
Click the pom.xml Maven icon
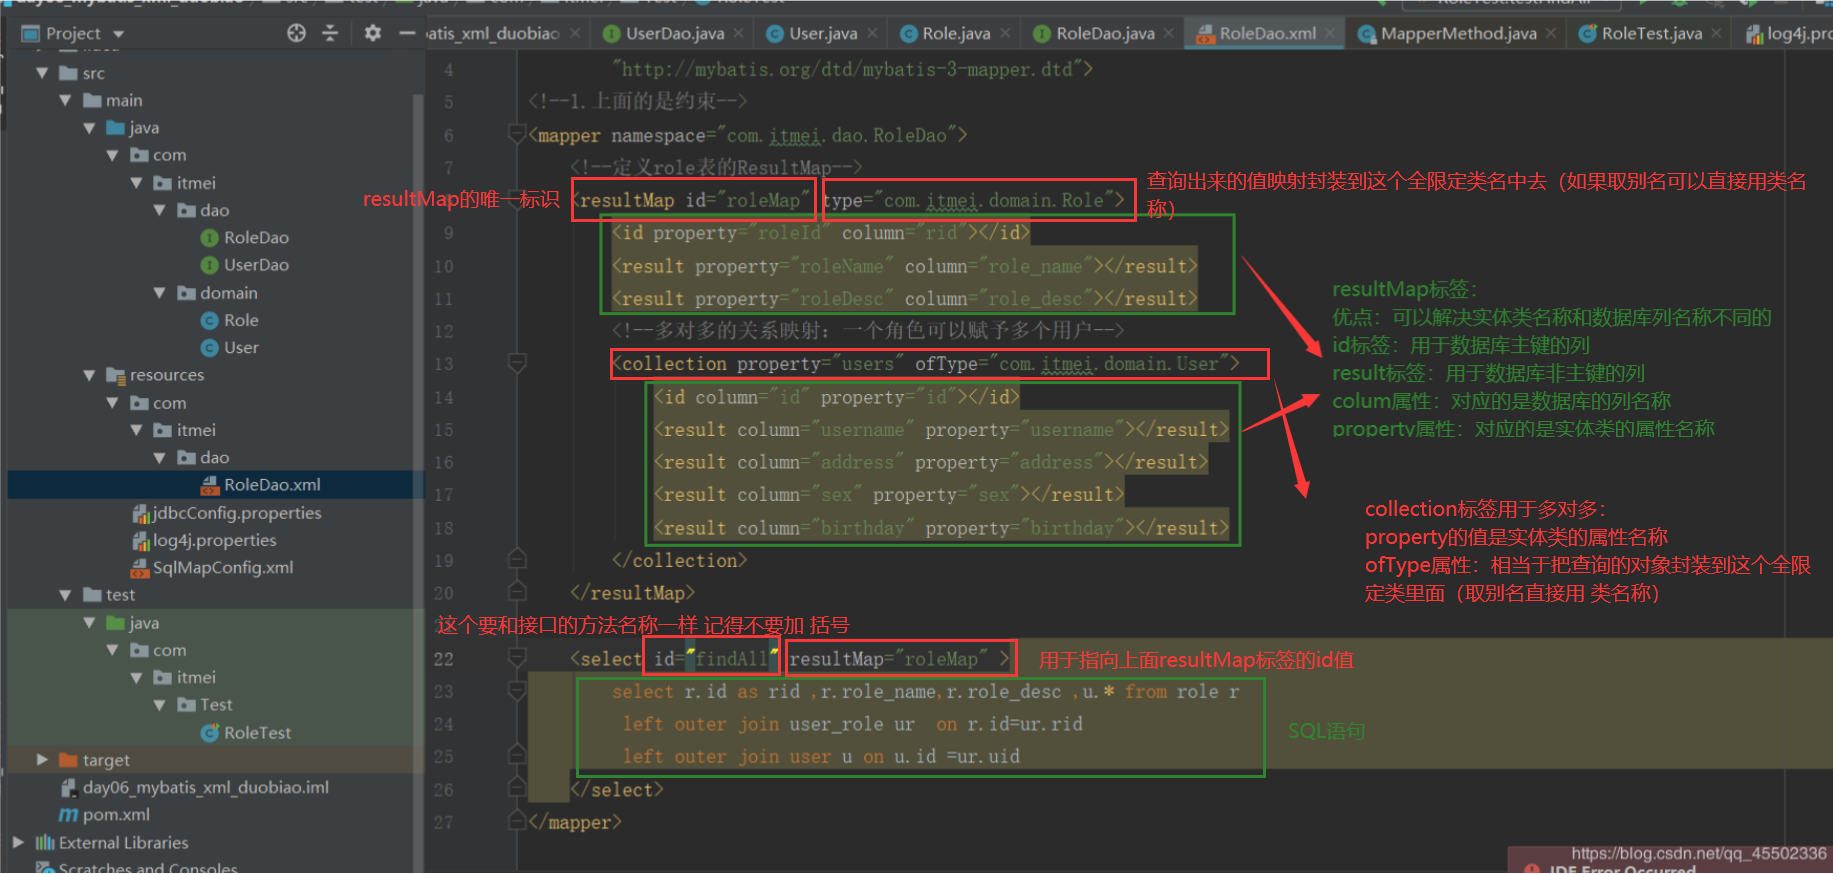pos(69,815)
